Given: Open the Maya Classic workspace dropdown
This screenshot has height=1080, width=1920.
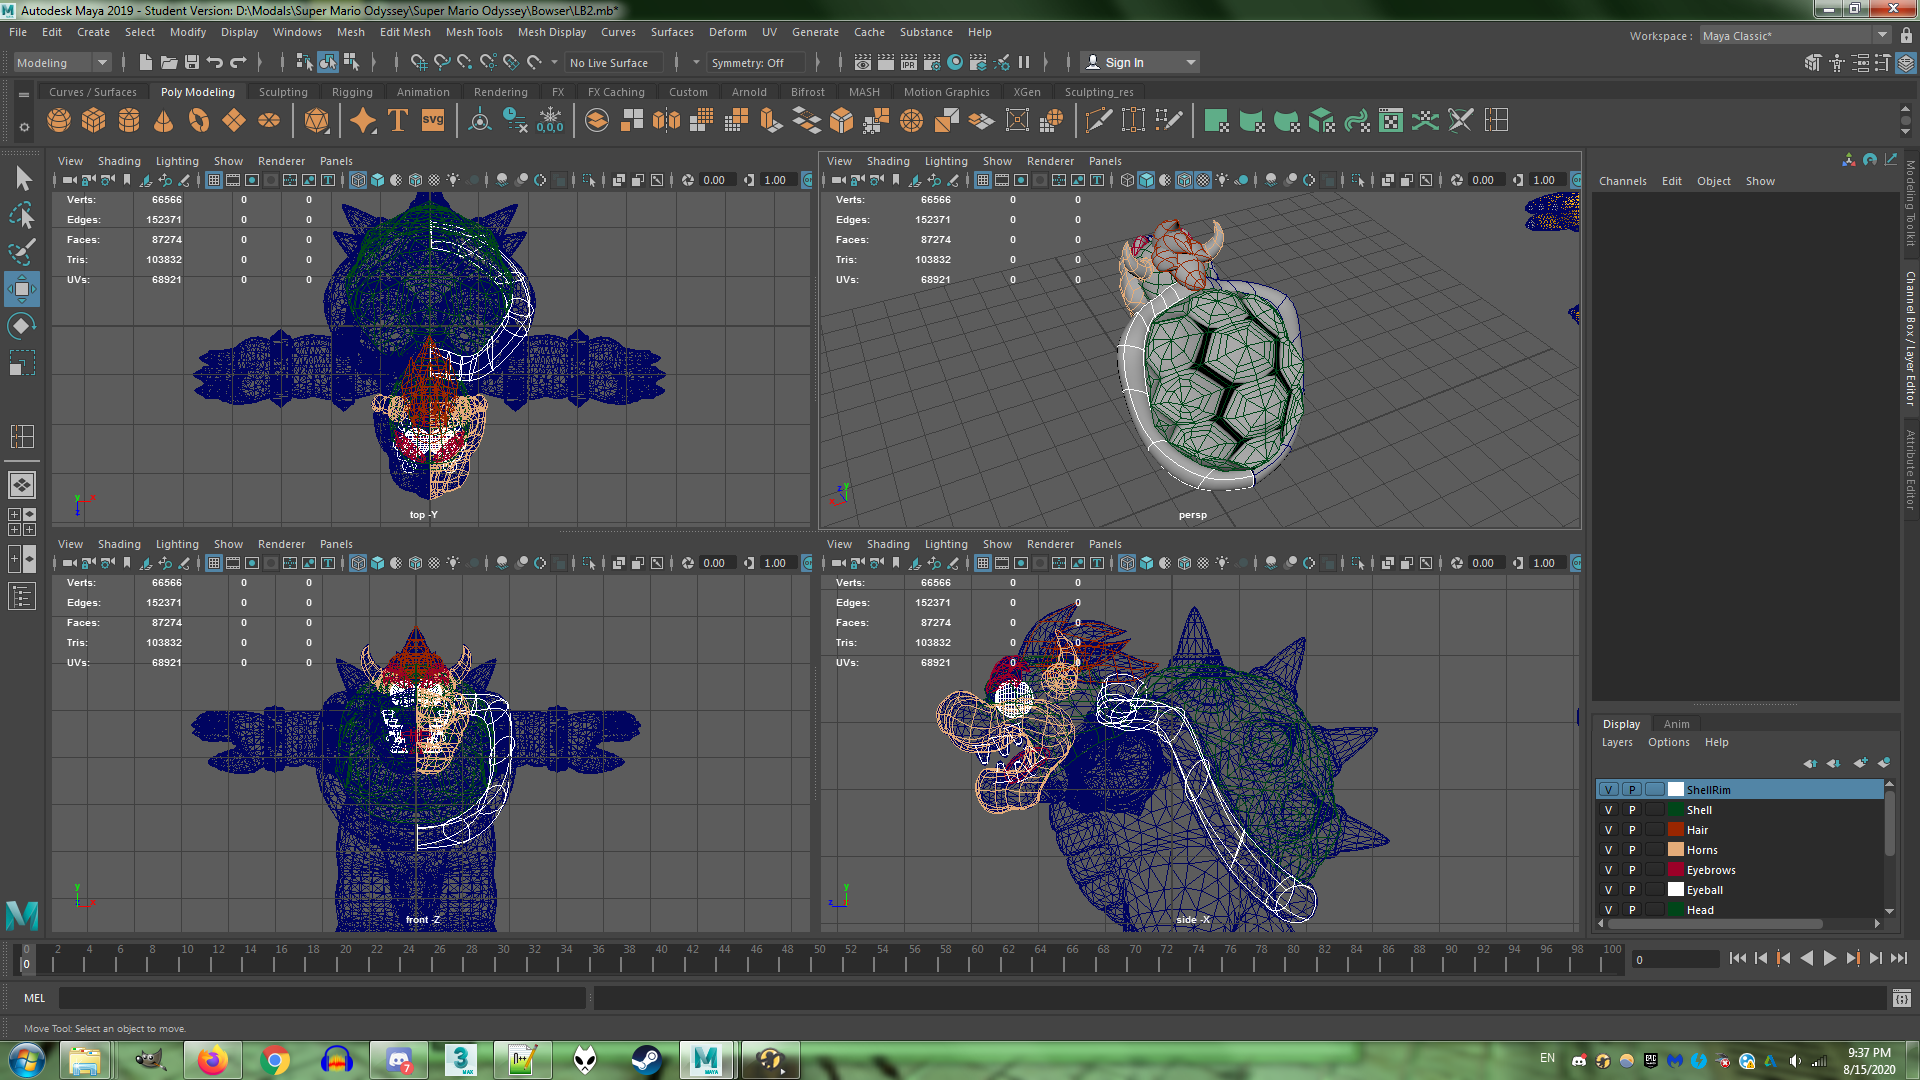Looking at the screenshot, I should coord(1795,36).
